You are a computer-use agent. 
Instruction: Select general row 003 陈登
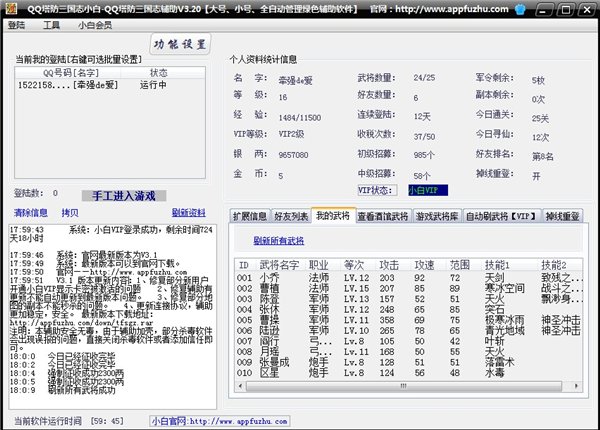click(x=409, y=298)
